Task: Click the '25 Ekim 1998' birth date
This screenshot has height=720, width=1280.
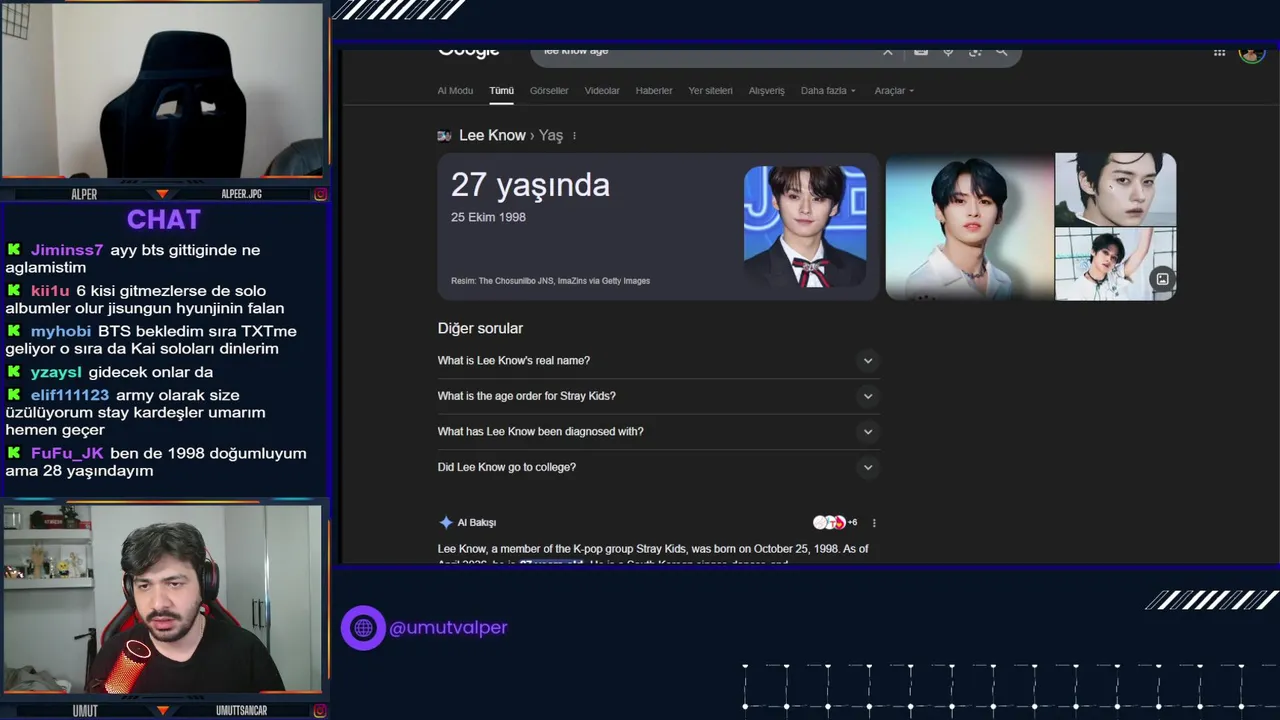Action: coord(488,217)
